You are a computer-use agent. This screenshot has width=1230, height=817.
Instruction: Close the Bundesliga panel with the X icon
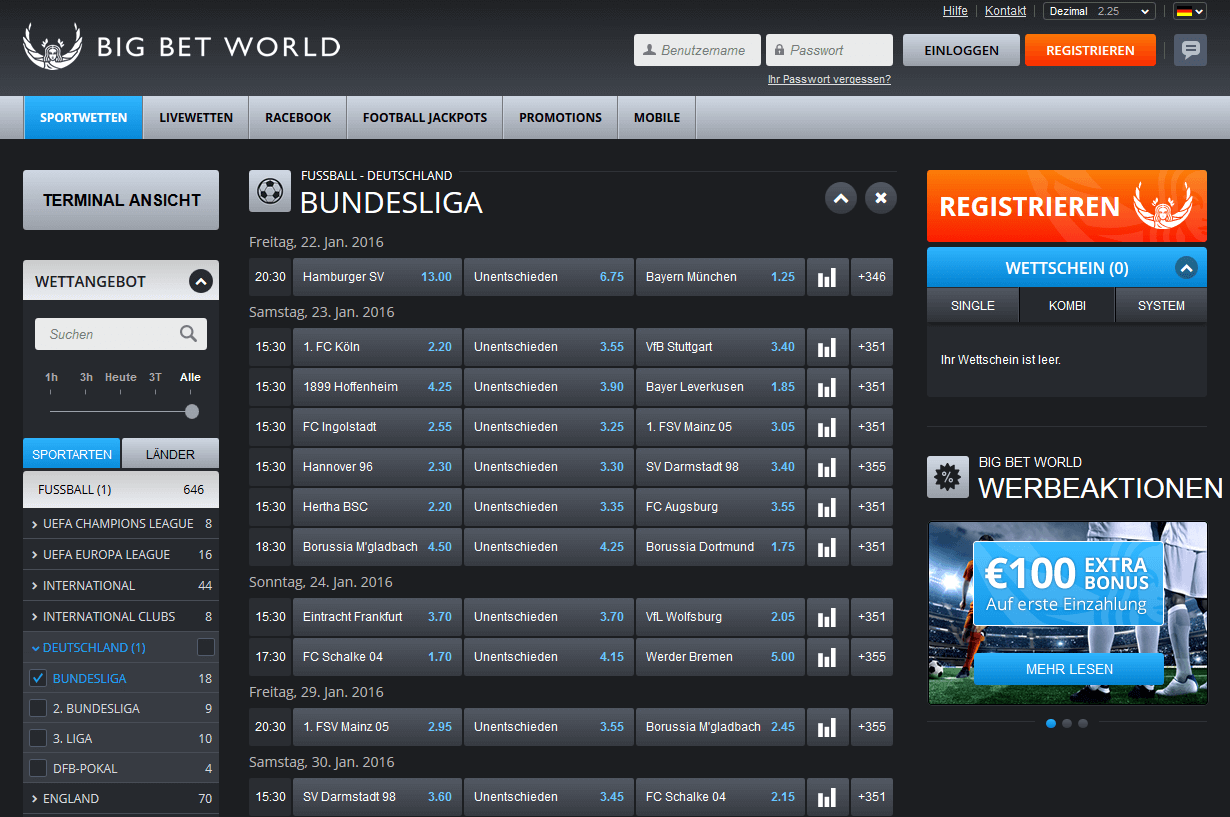click(x=881, y=198)
